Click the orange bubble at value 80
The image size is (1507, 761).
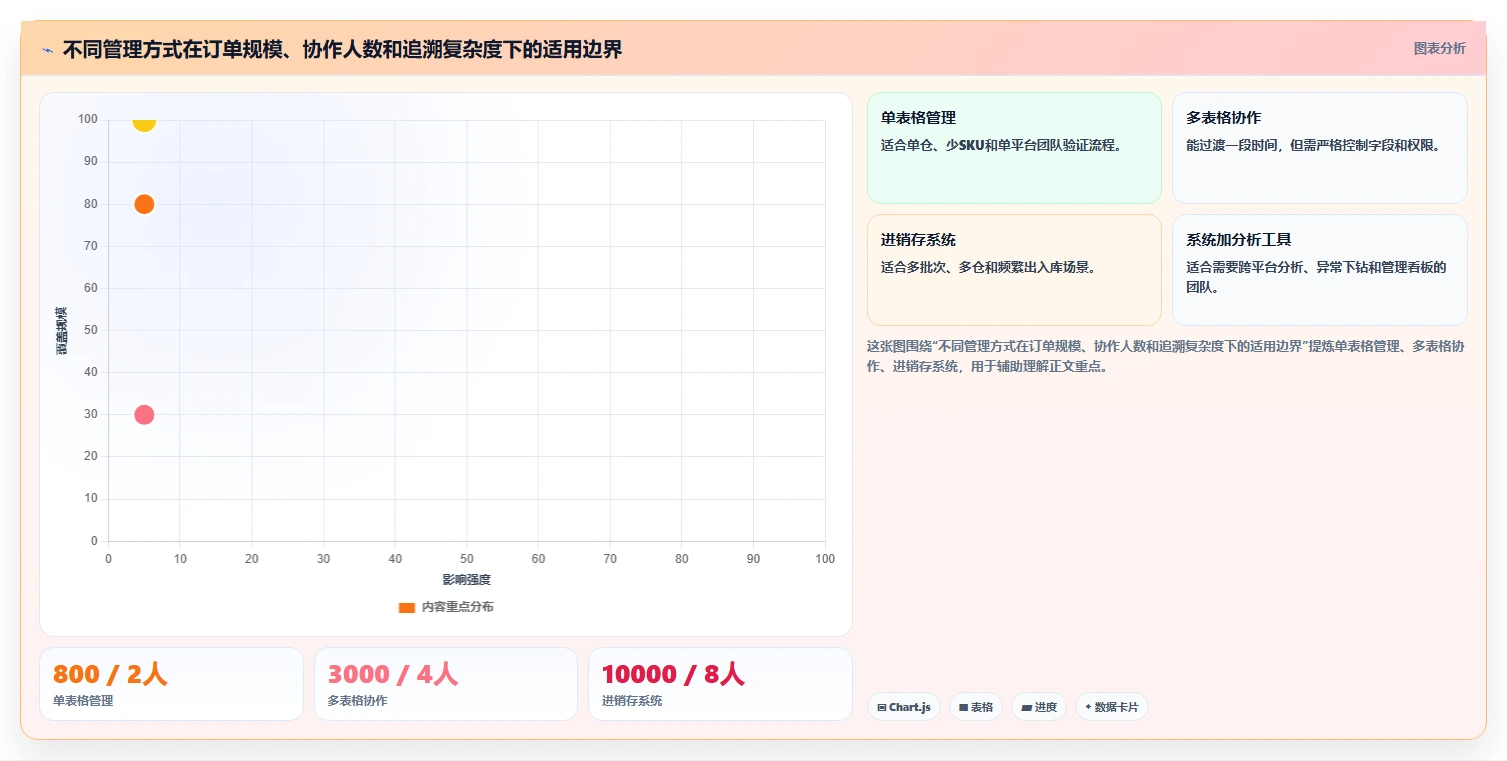coord(144,204)
